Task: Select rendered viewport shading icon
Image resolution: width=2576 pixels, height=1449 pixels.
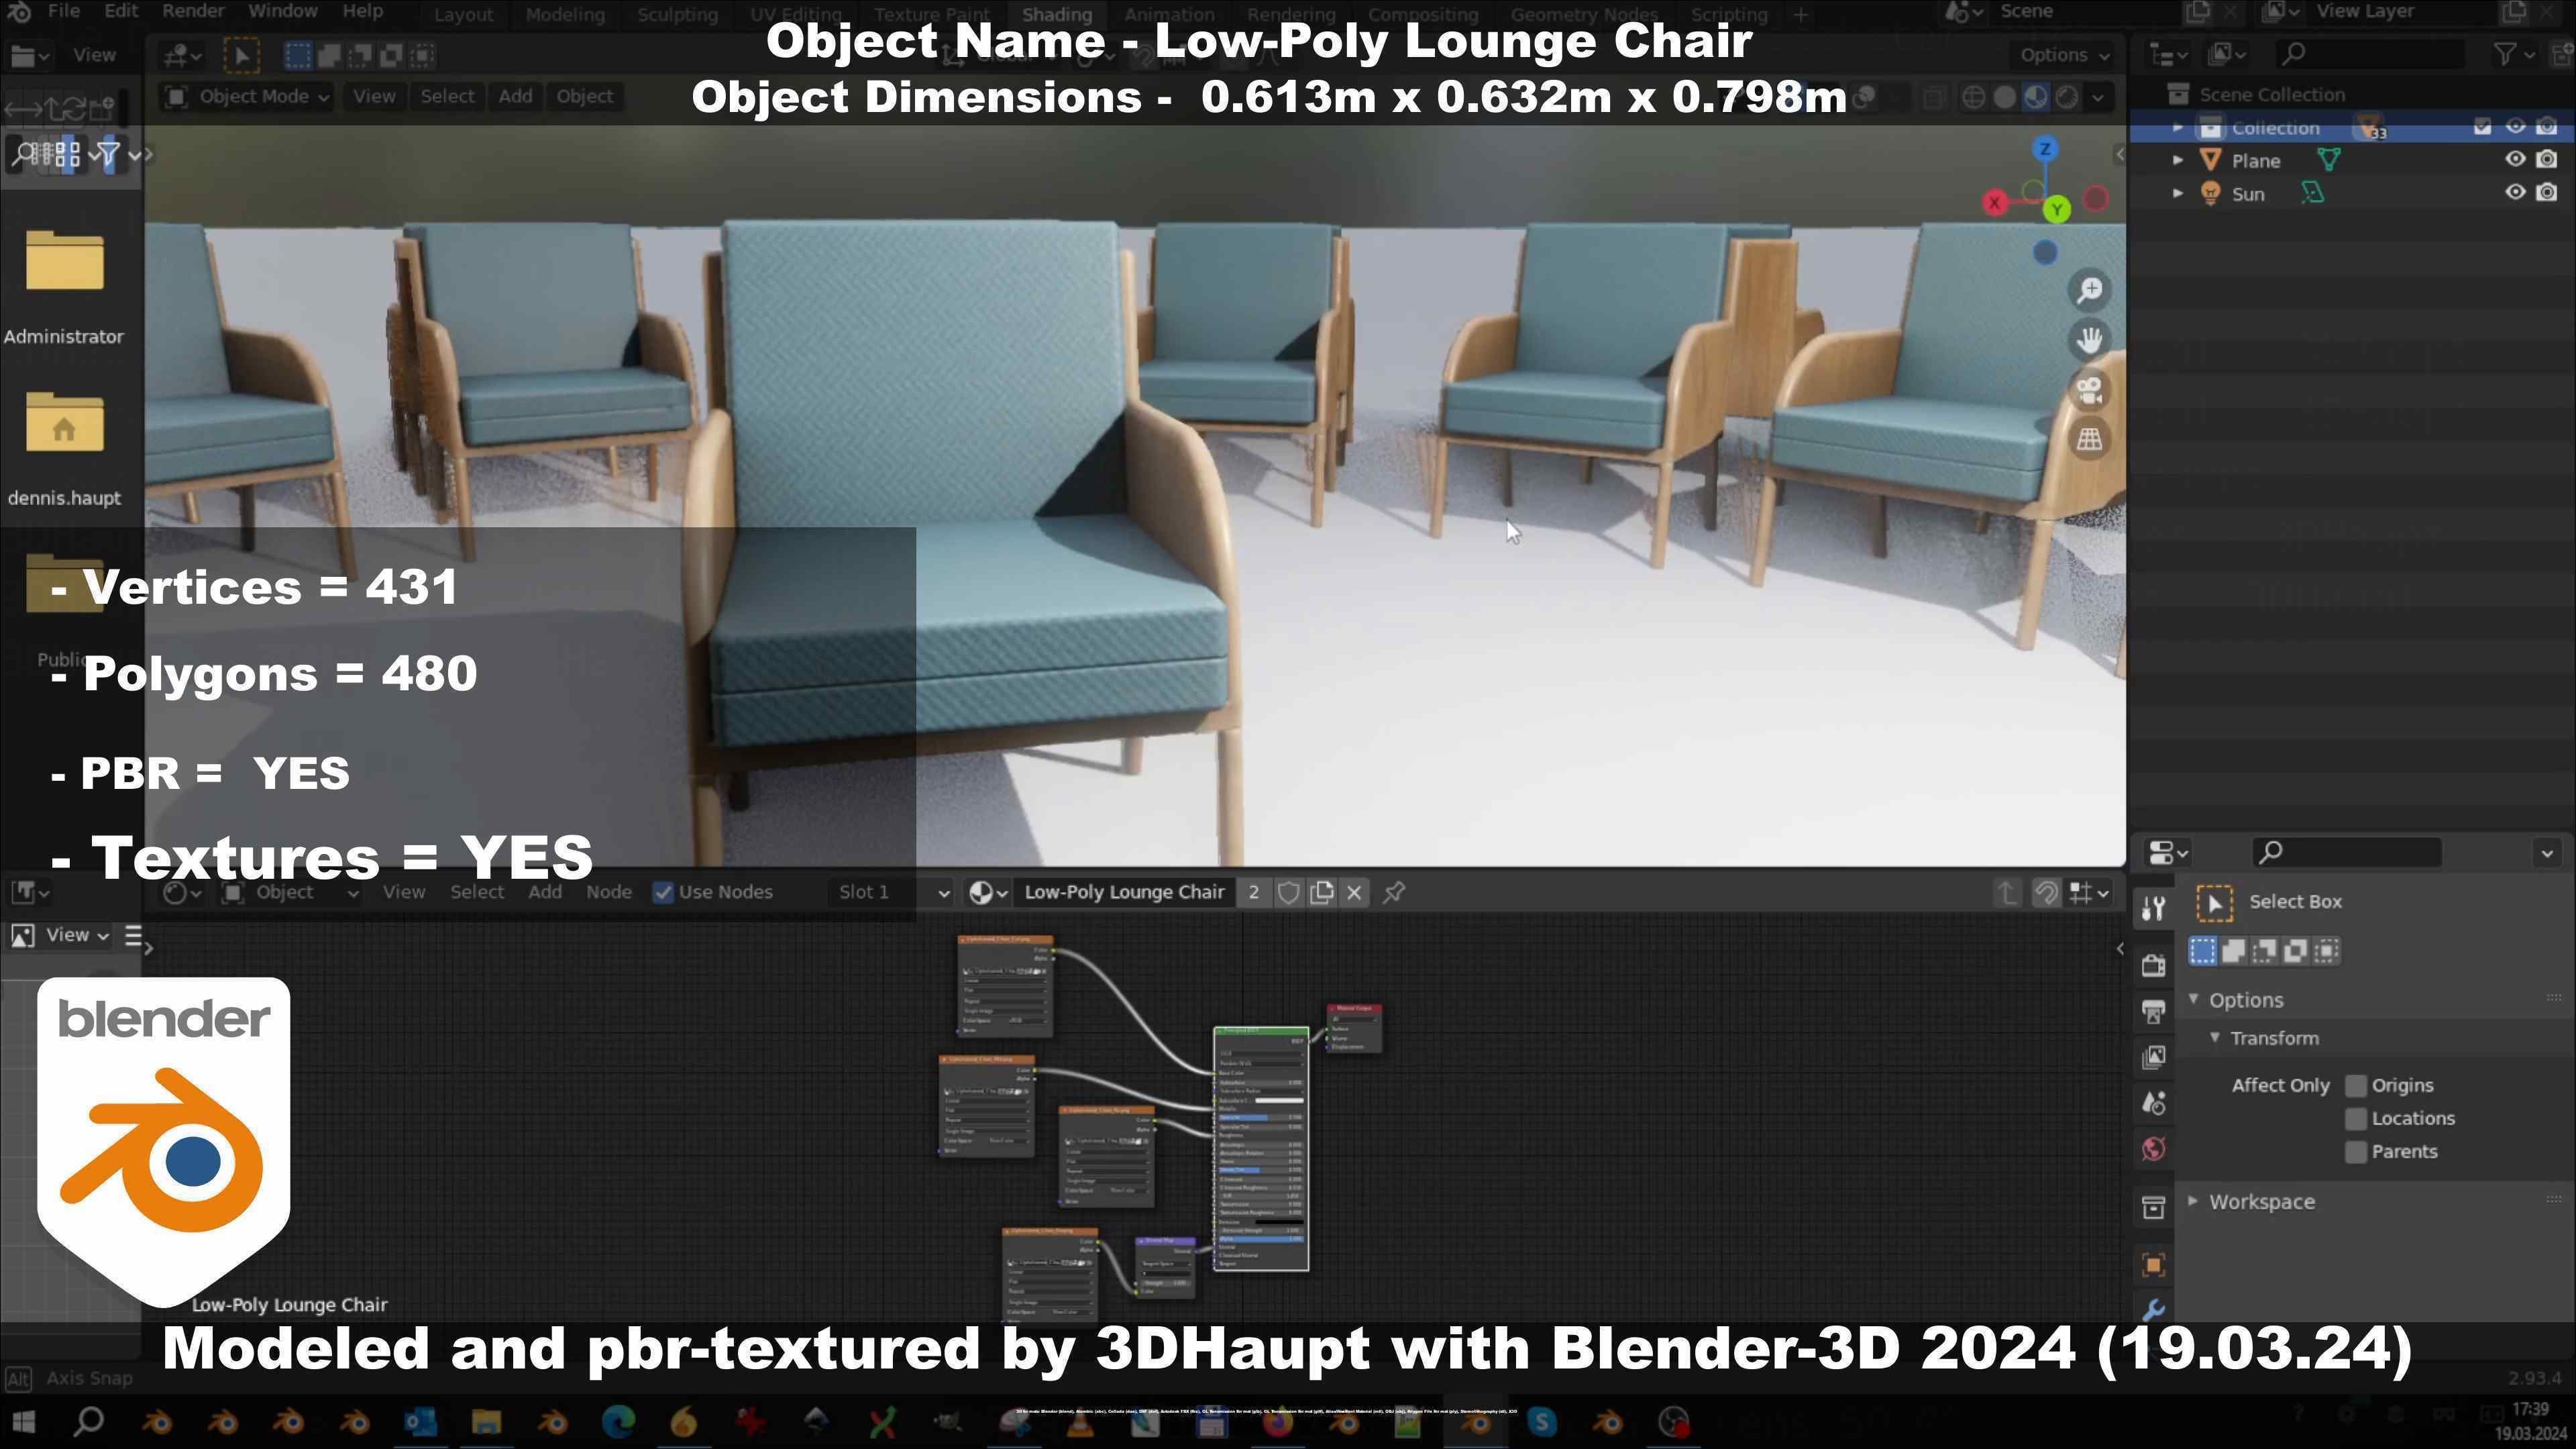Action: click(2066, 97)
